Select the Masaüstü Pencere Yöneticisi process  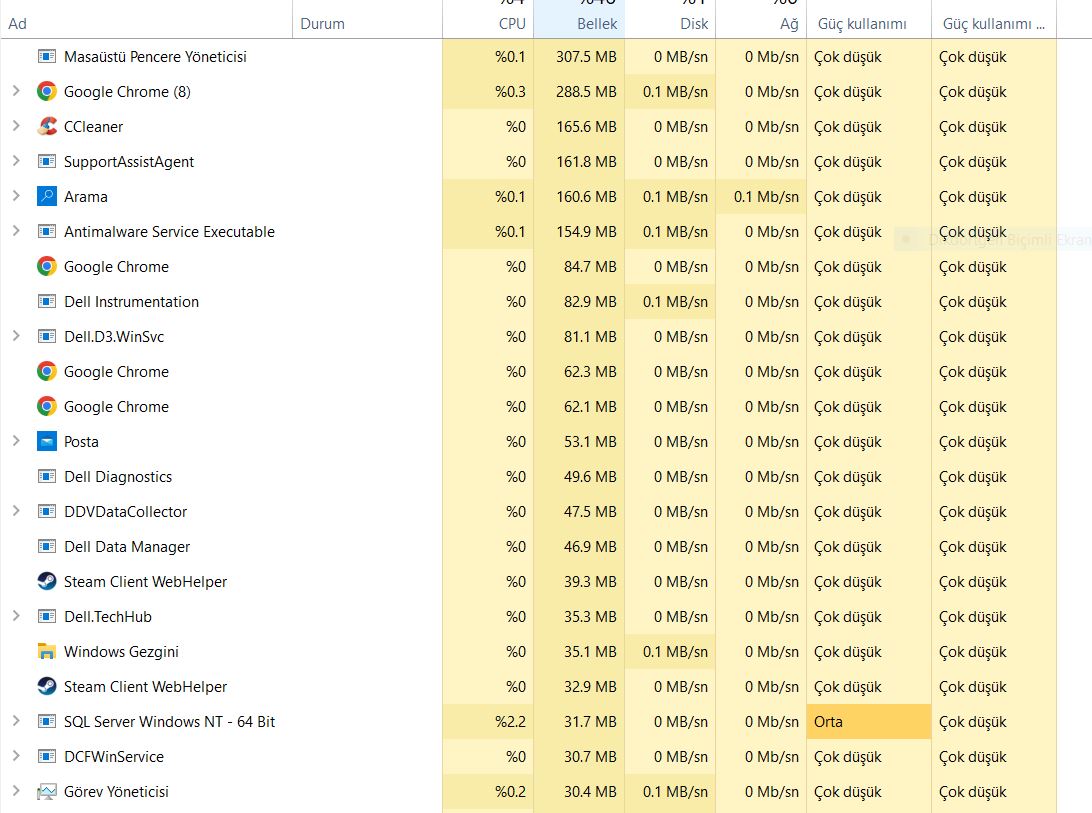point(155,57)
